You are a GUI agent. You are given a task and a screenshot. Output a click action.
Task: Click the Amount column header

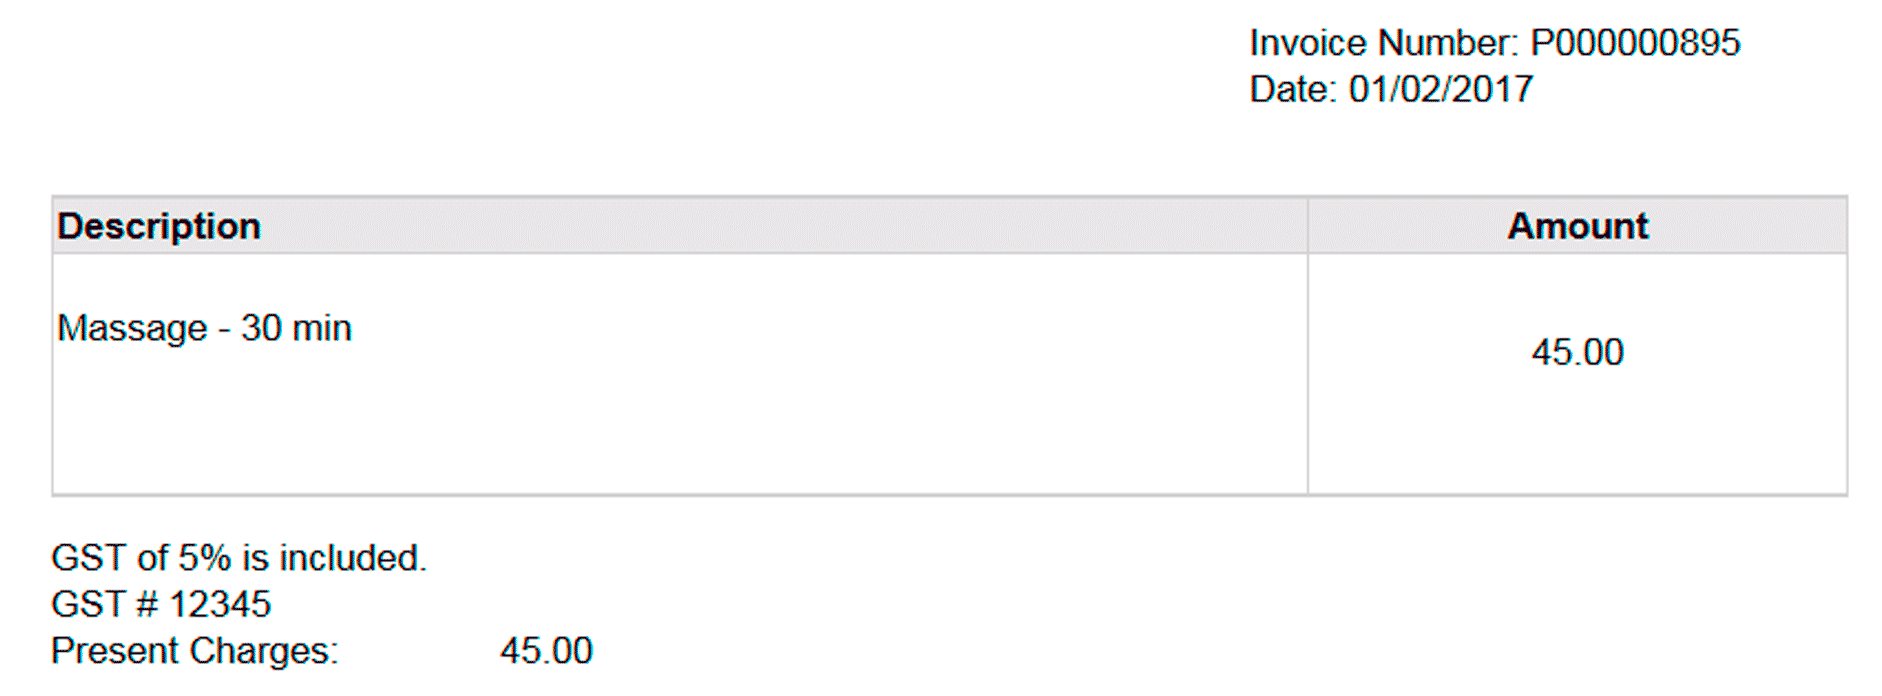[x=1577, y=226]
